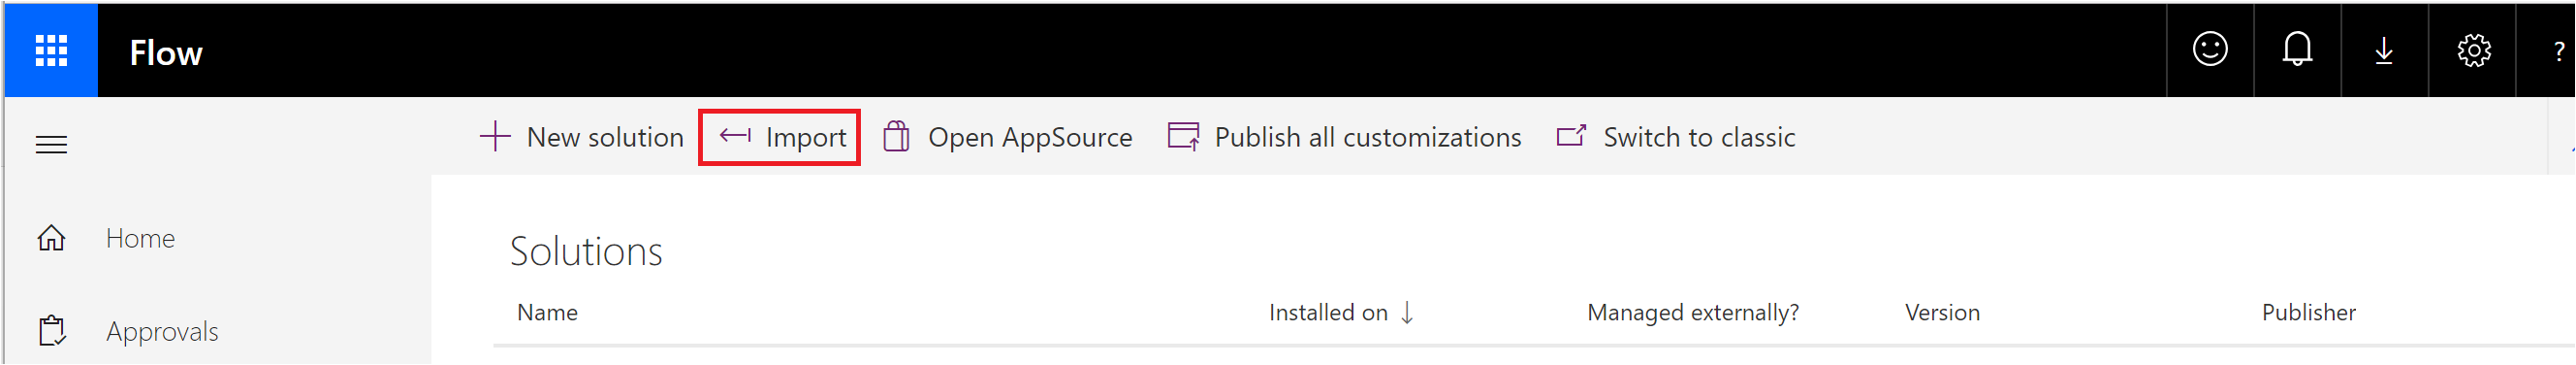Collapse the hamburger navigation menu
Screen dimensions: 2576x365
pyautogui.click(x=51, y=145)
